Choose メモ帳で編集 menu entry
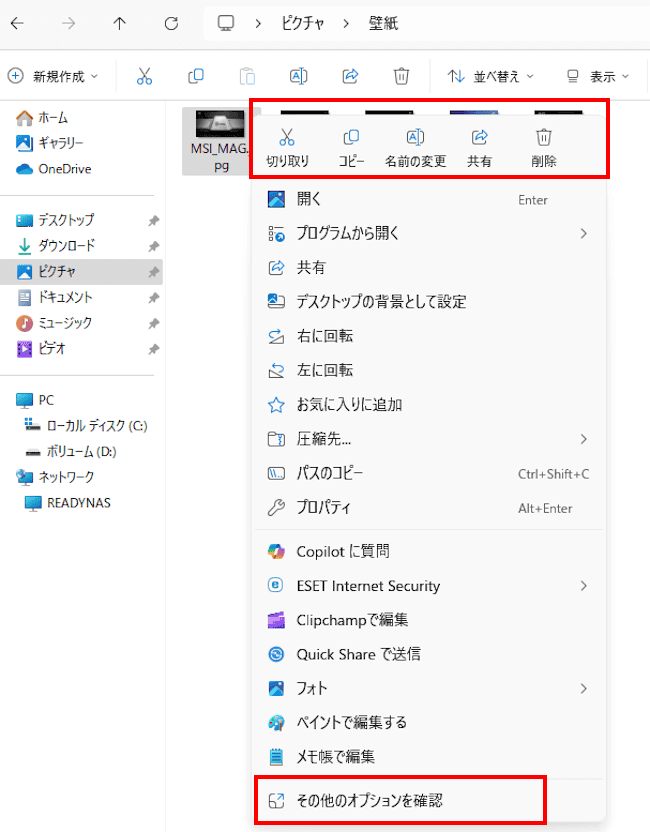 [429, 757]
